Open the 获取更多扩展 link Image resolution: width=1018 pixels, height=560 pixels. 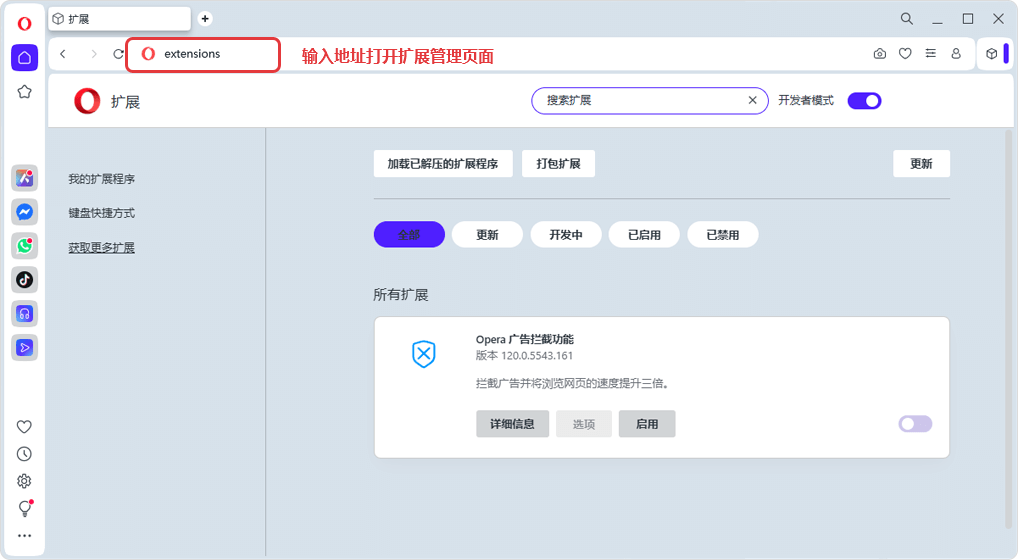pos(101,247)
